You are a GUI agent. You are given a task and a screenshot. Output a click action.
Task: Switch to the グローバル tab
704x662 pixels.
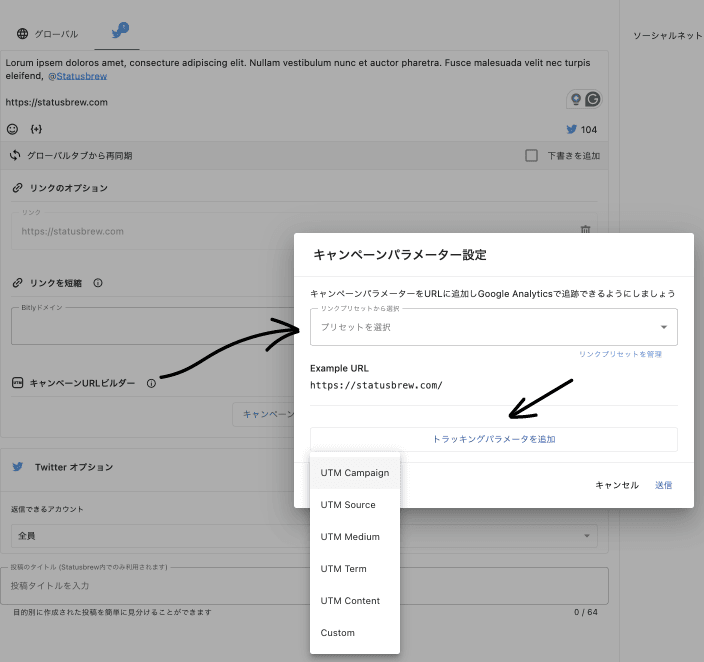coord(47,34)
